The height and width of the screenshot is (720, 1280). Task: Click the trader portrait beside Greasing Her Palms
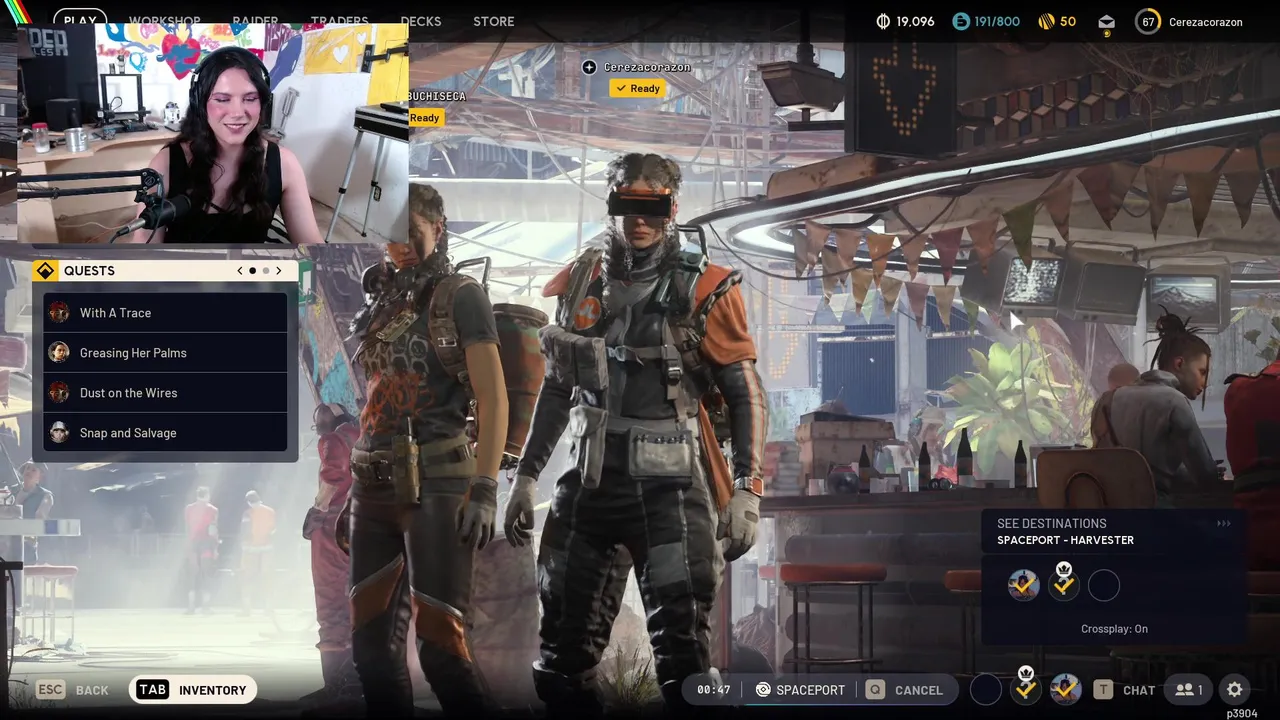pyautogui.click(x=60, y=353)
